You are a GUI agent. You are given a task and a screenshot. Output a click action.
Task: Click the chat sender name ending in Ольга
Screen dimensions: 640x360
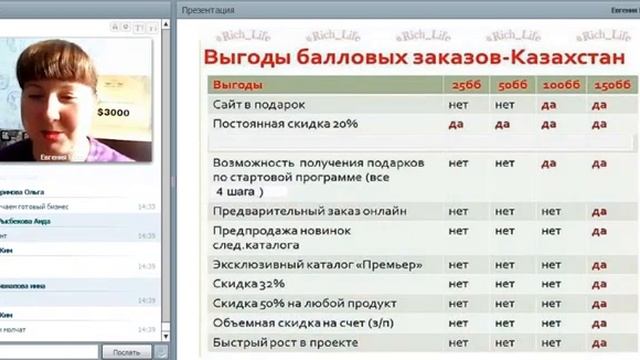22,192
